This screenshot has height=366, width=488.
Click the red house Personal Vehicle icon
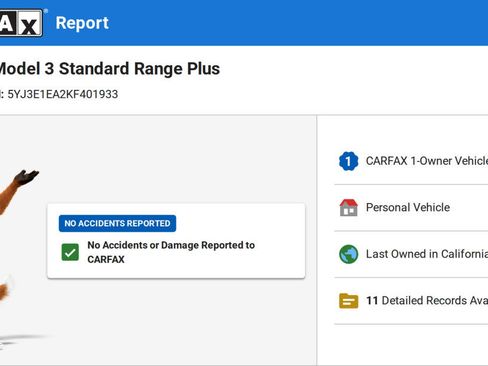(x=348, y=207)
